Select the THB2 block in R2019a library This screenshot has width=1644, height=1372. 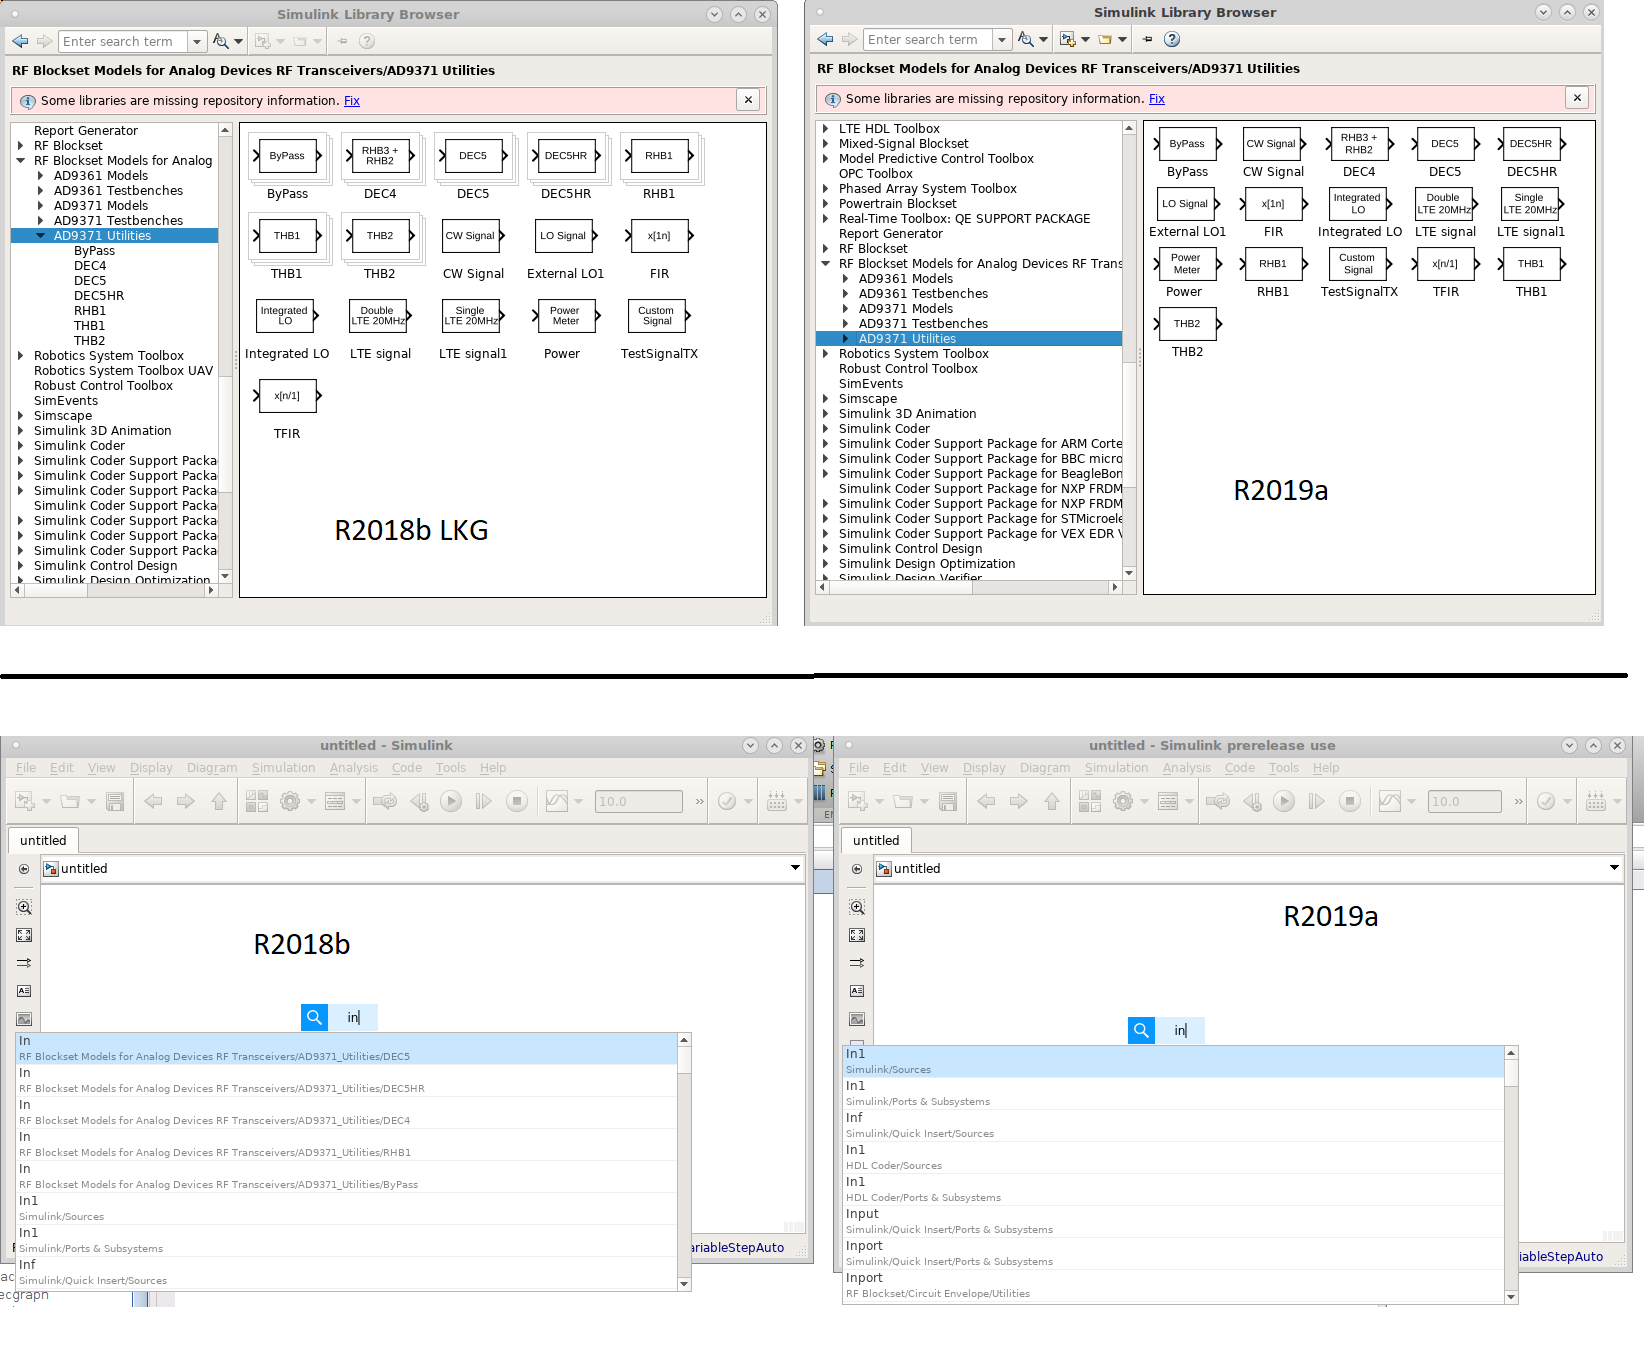[x=1187, y=324]
